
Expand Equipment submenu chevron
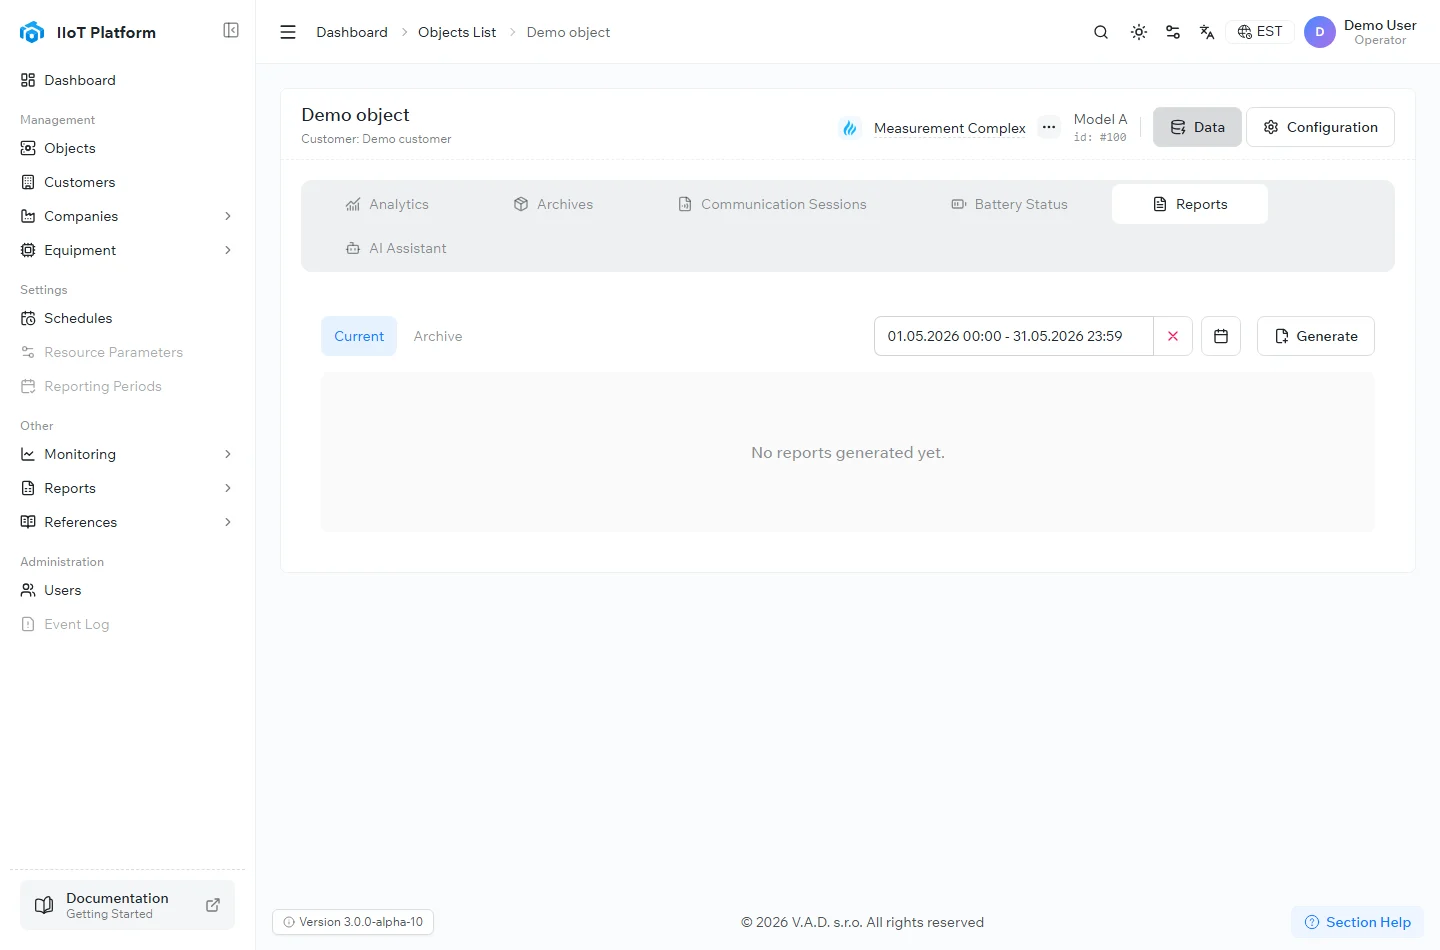[x=228, y=250]
